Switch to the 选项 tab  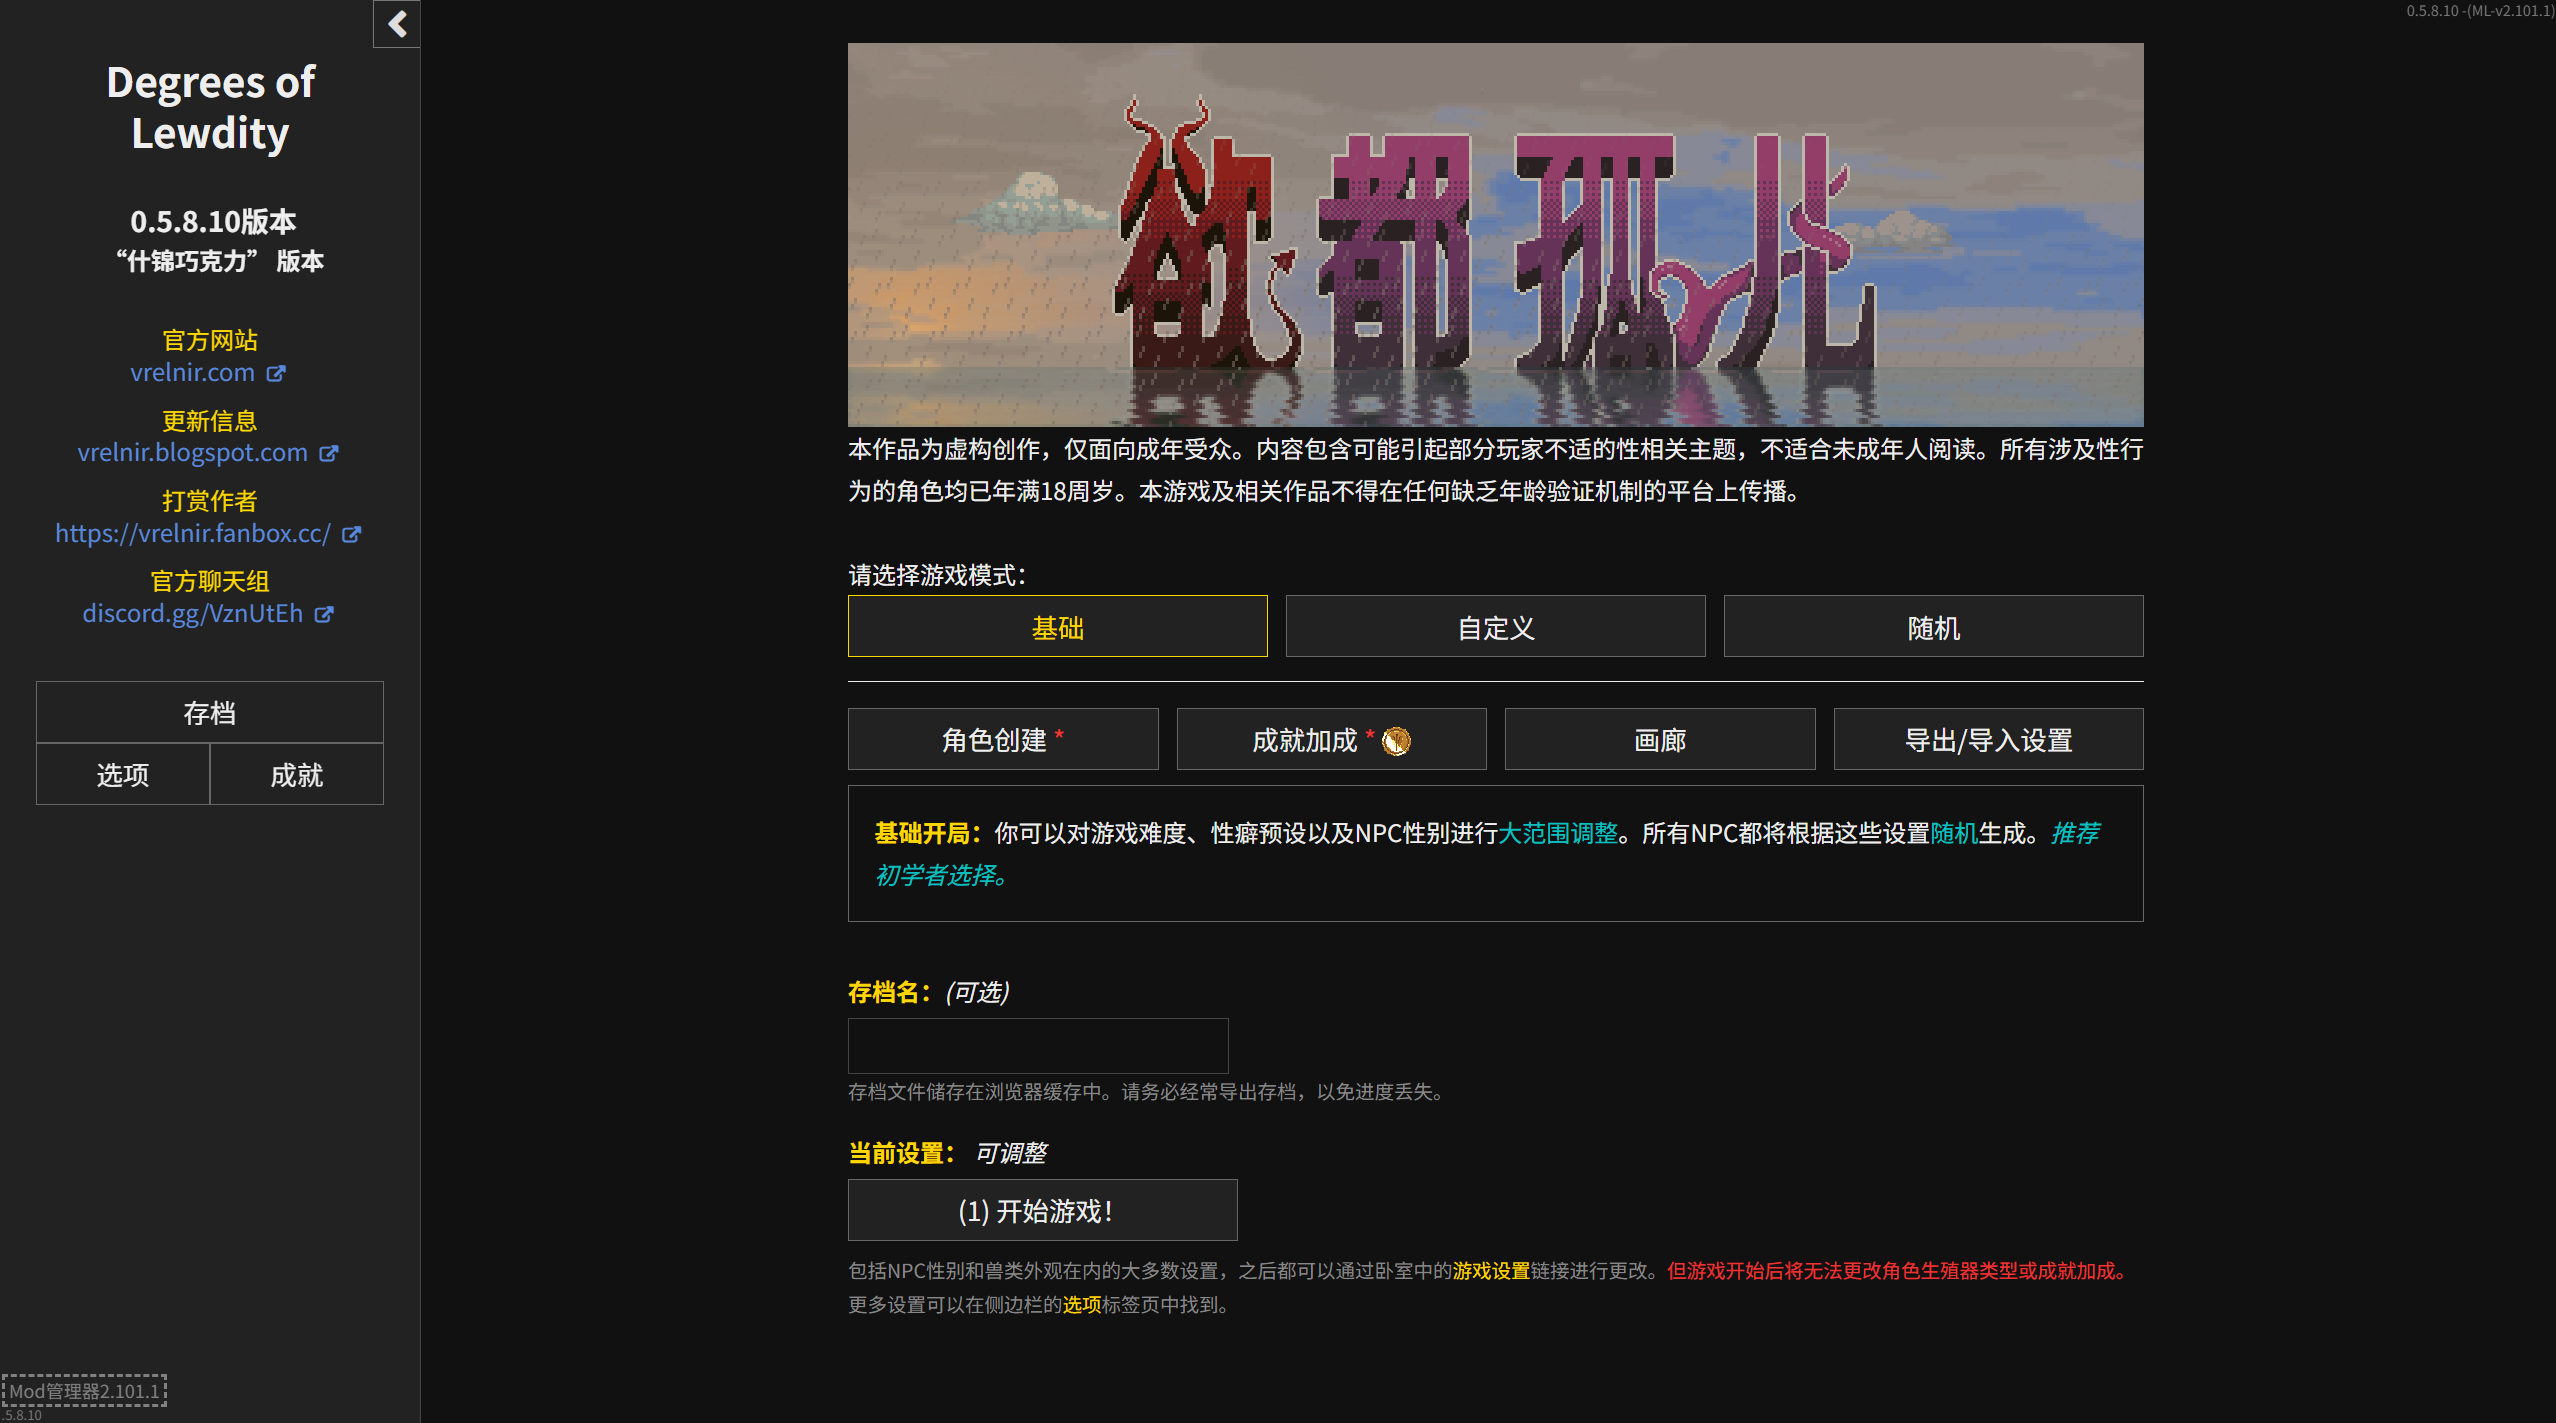click(x=122, y=774)
